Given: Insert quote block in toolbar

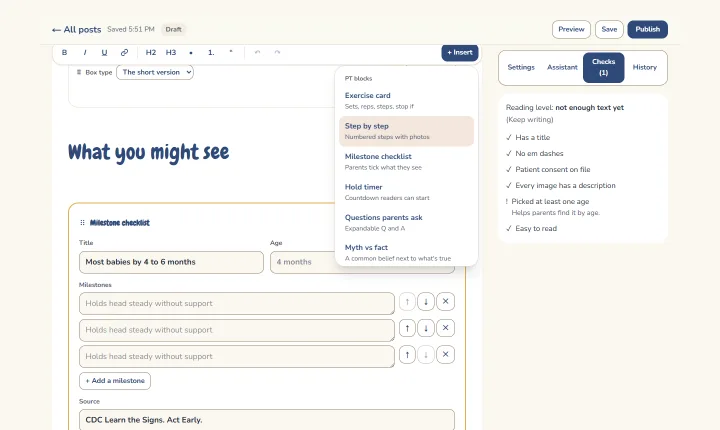Looking at the screenshot, I should click(231, 52).
